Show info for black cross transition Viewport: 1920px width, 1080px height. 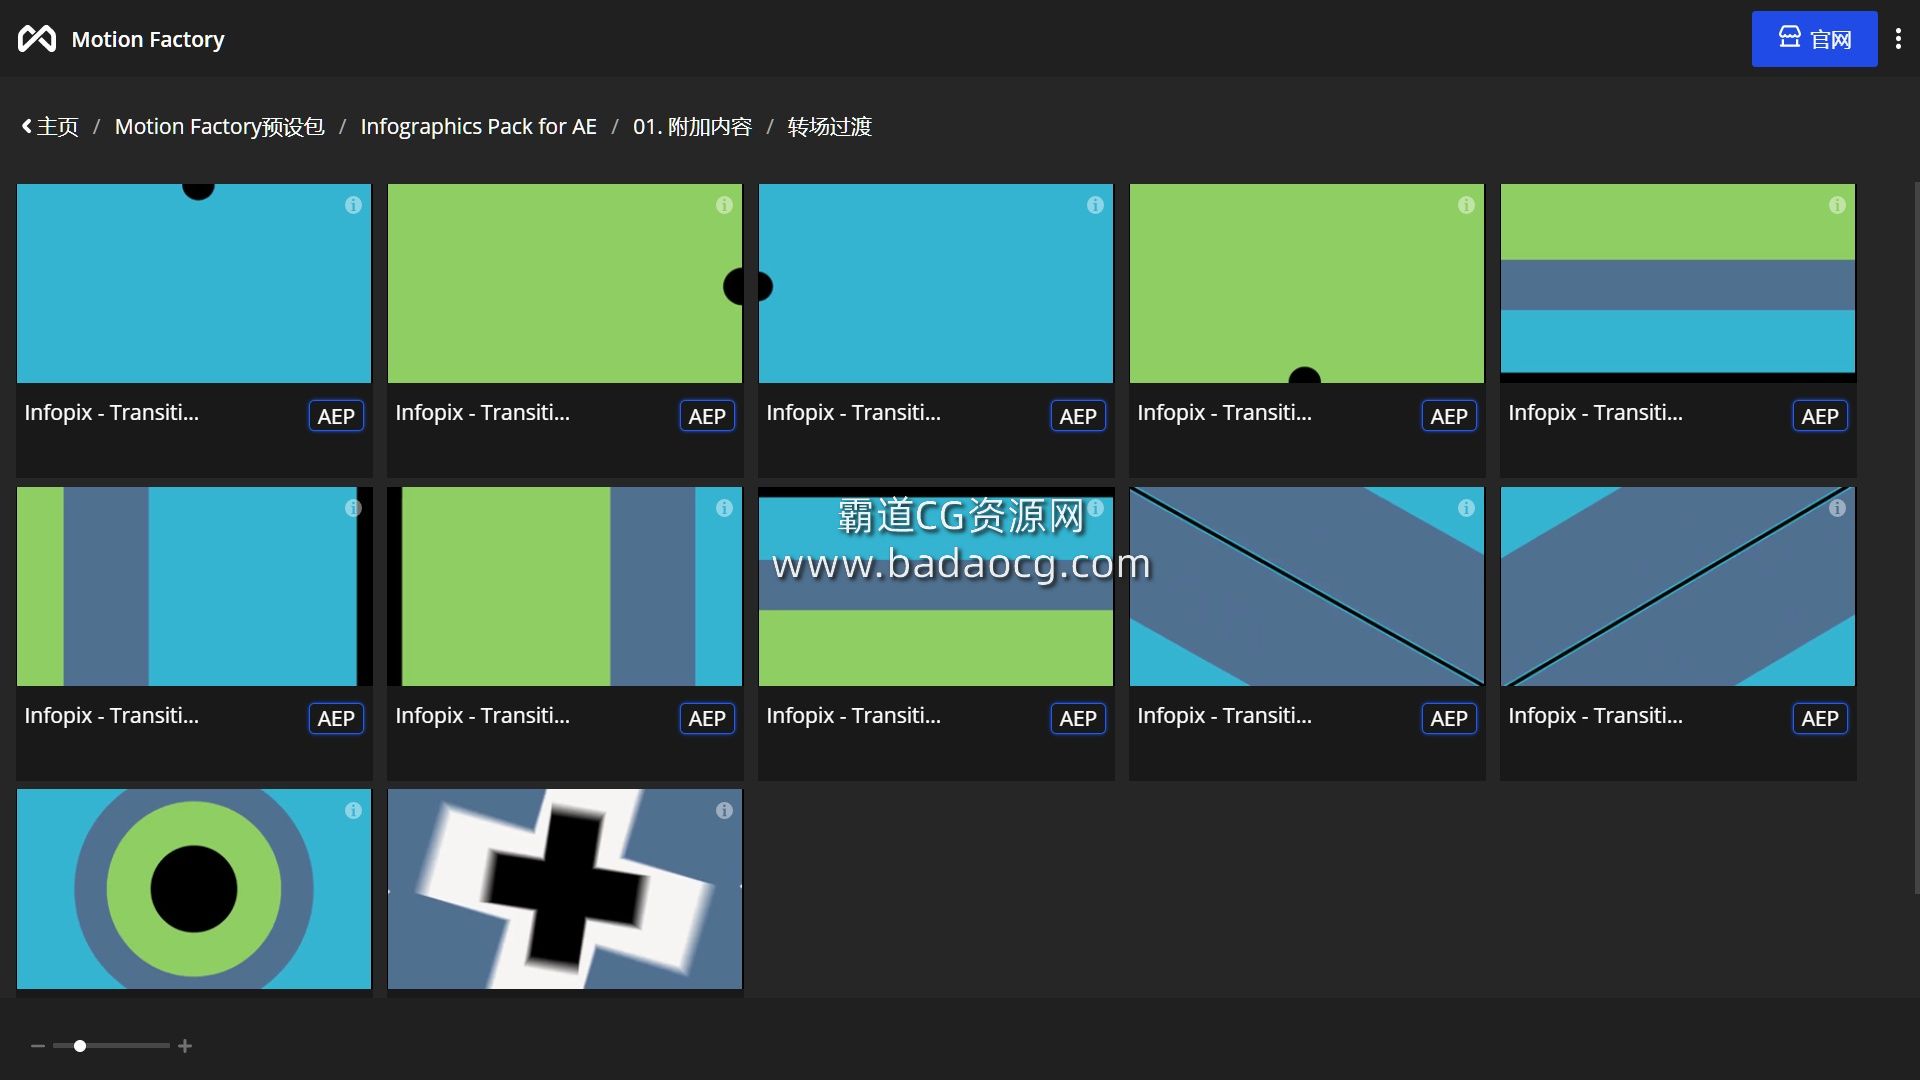coord(724,811)
